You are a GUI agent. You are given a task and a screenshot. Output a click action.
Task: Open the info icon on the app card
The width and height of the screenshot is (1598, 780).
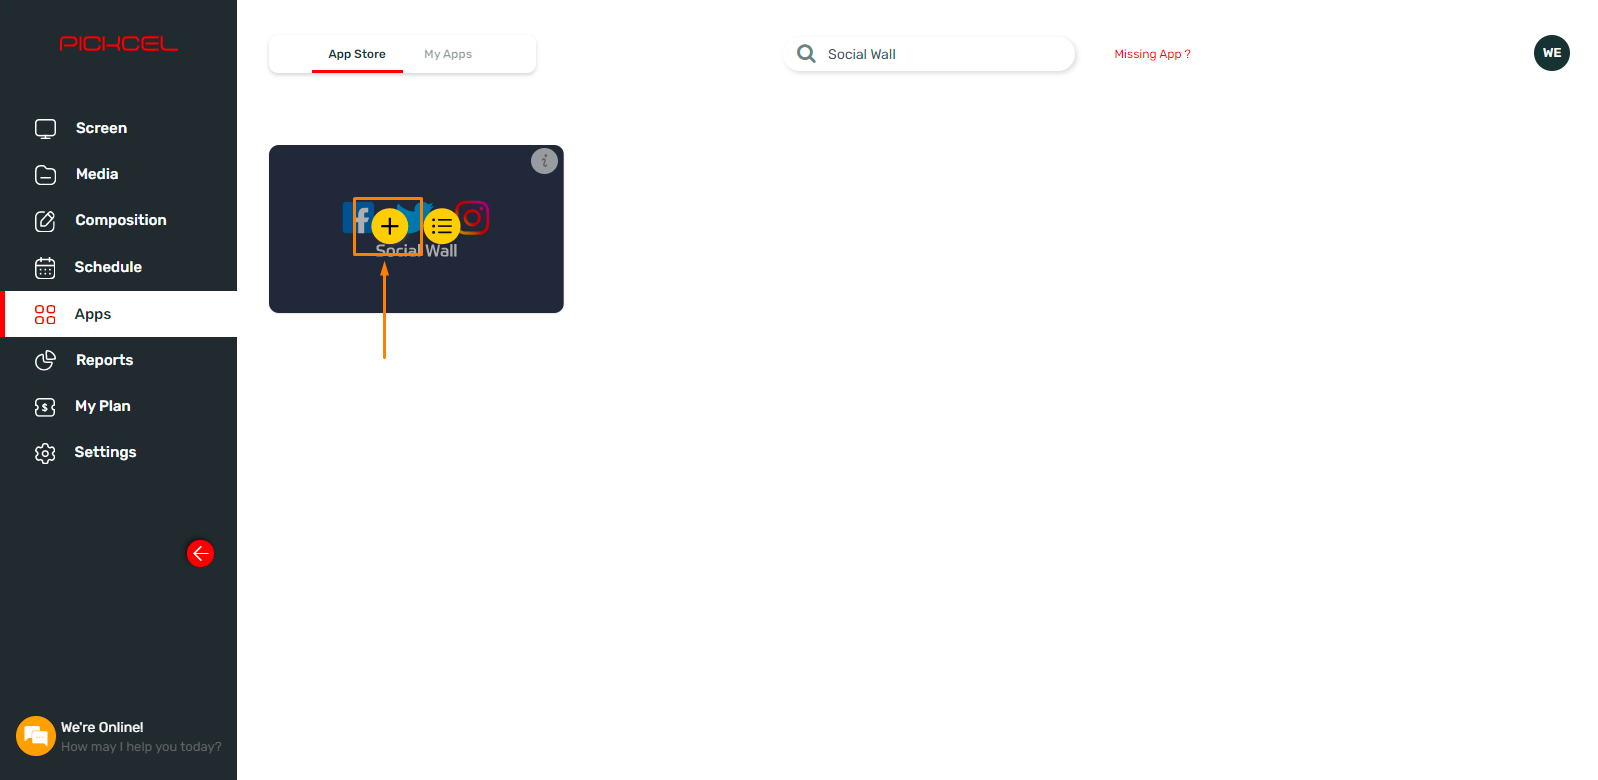[544, 161]
